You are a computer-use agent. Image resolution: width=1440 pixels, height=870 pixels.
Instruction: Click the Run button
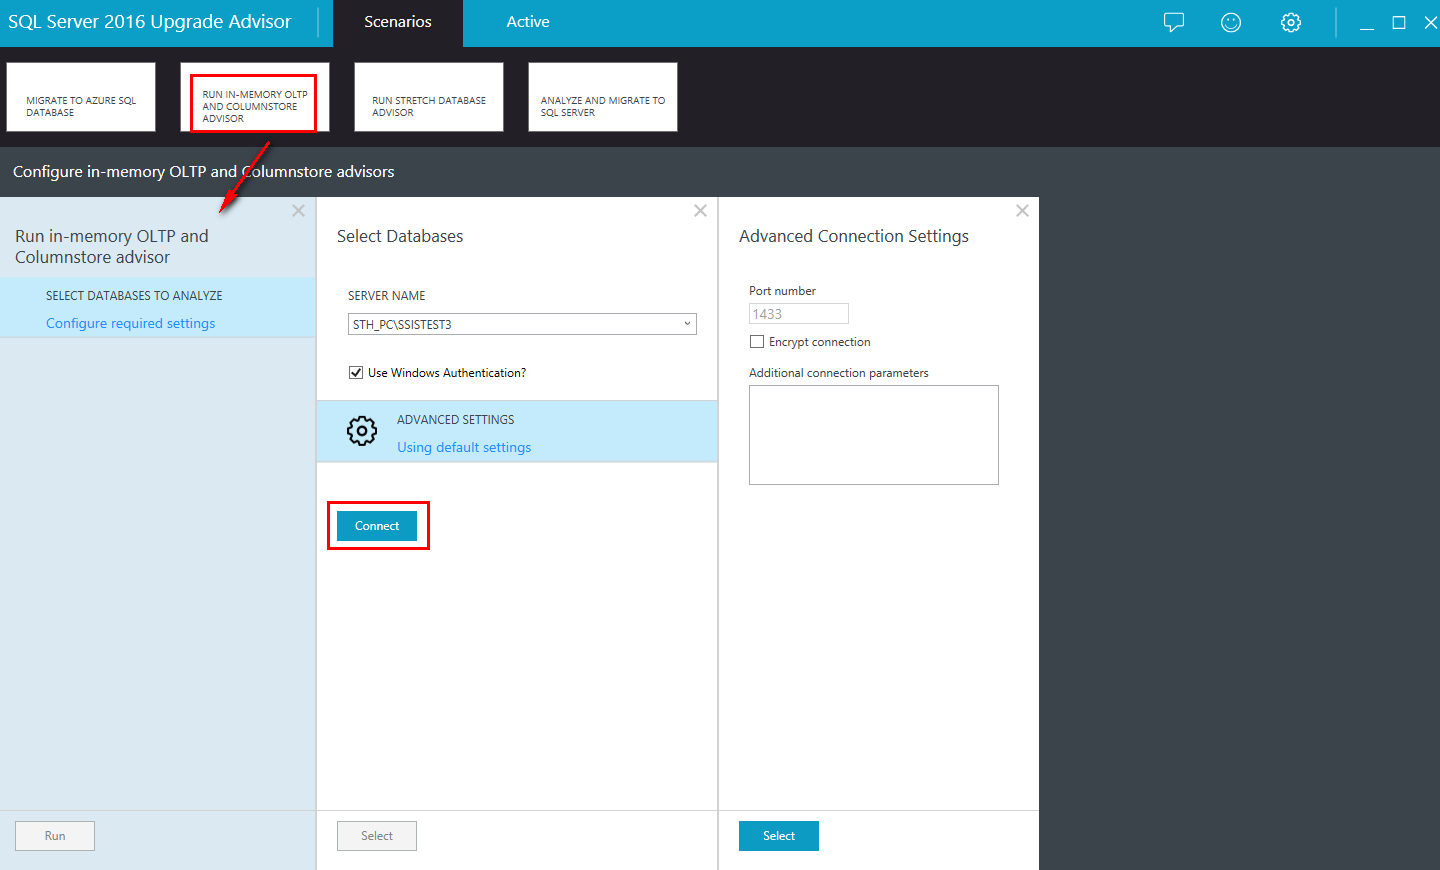(55, 836)
